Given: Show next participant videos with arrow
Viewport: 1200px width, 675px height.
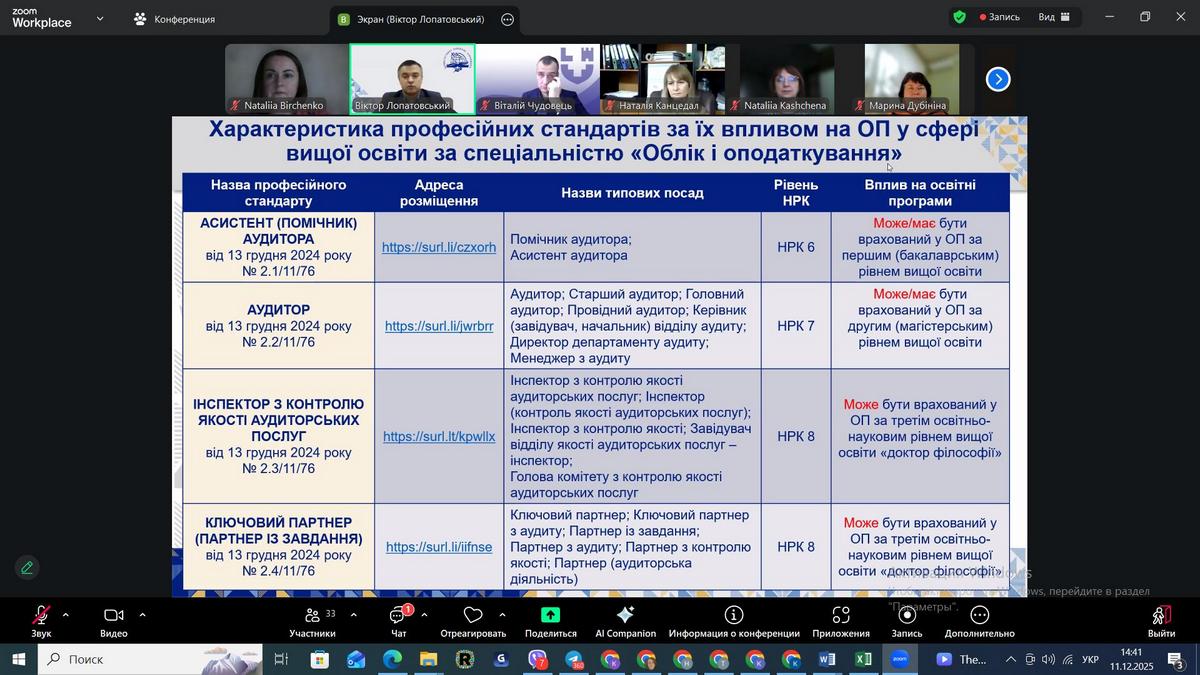Looking at the screenshot, I should pos(998,79).
